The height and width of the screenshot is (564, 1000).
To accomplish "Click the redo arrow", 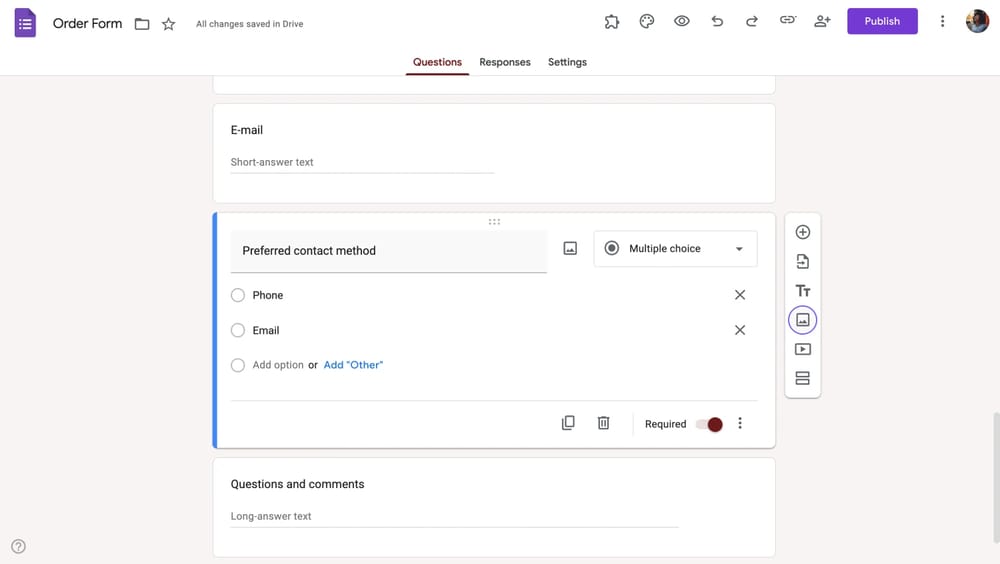I will [x=752, y=21].
